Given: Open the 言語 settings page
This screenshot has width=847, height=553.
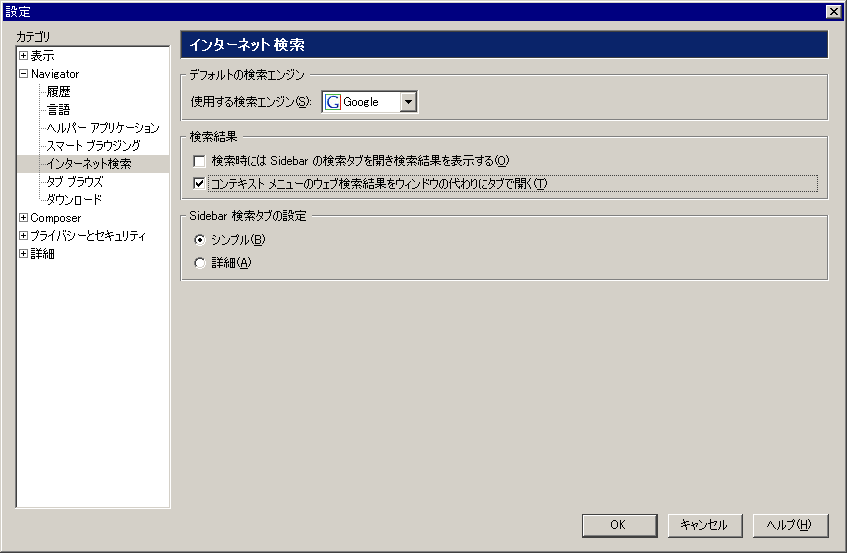Looking at the screenshot, I should coord(58,110).
